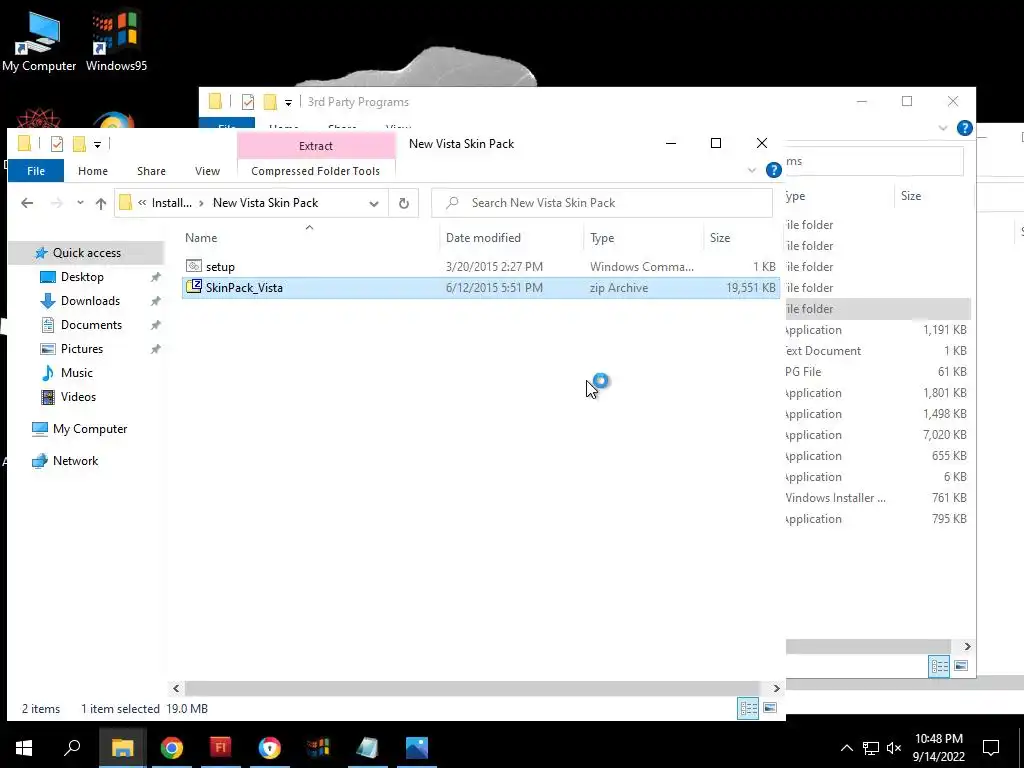
Task: Switch to Large icons view in front window
Action: click(770, 709)
